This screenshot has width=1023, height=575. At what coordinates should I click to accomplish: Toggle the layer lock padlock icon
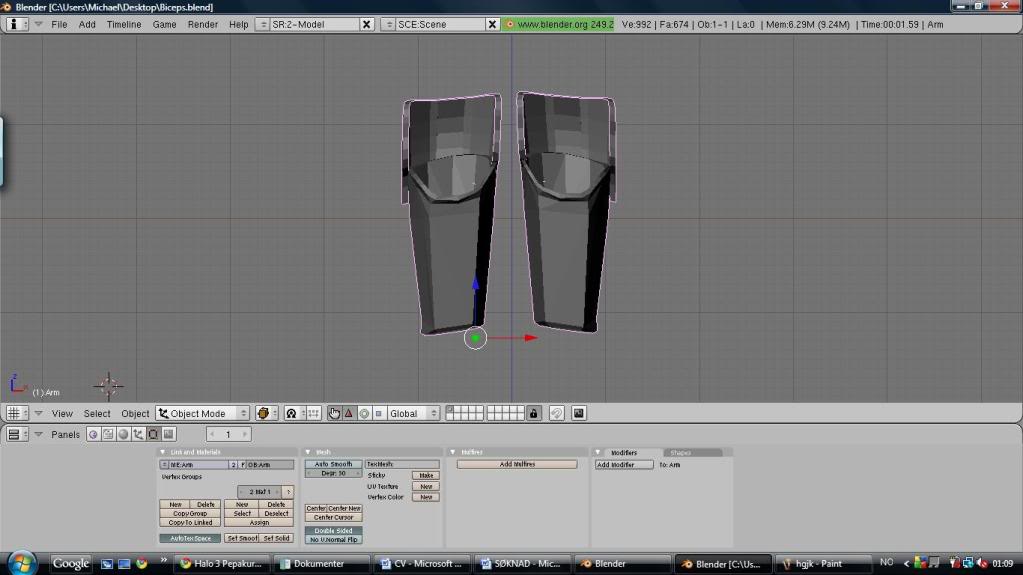tap(534, 413)
